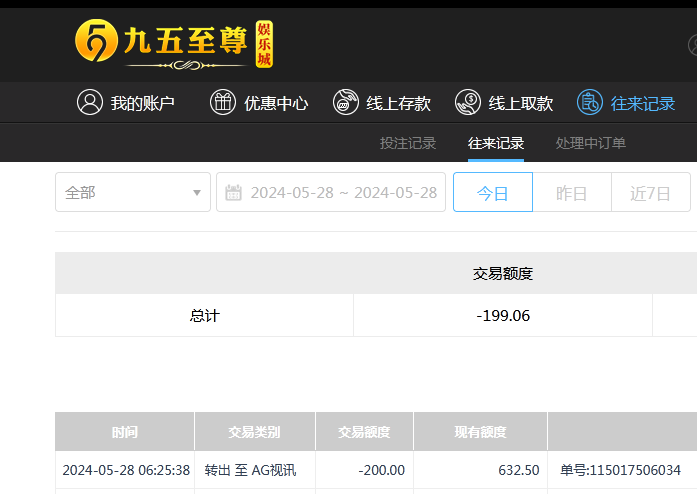Switch to 处理中订单 tab

point(591,143)
